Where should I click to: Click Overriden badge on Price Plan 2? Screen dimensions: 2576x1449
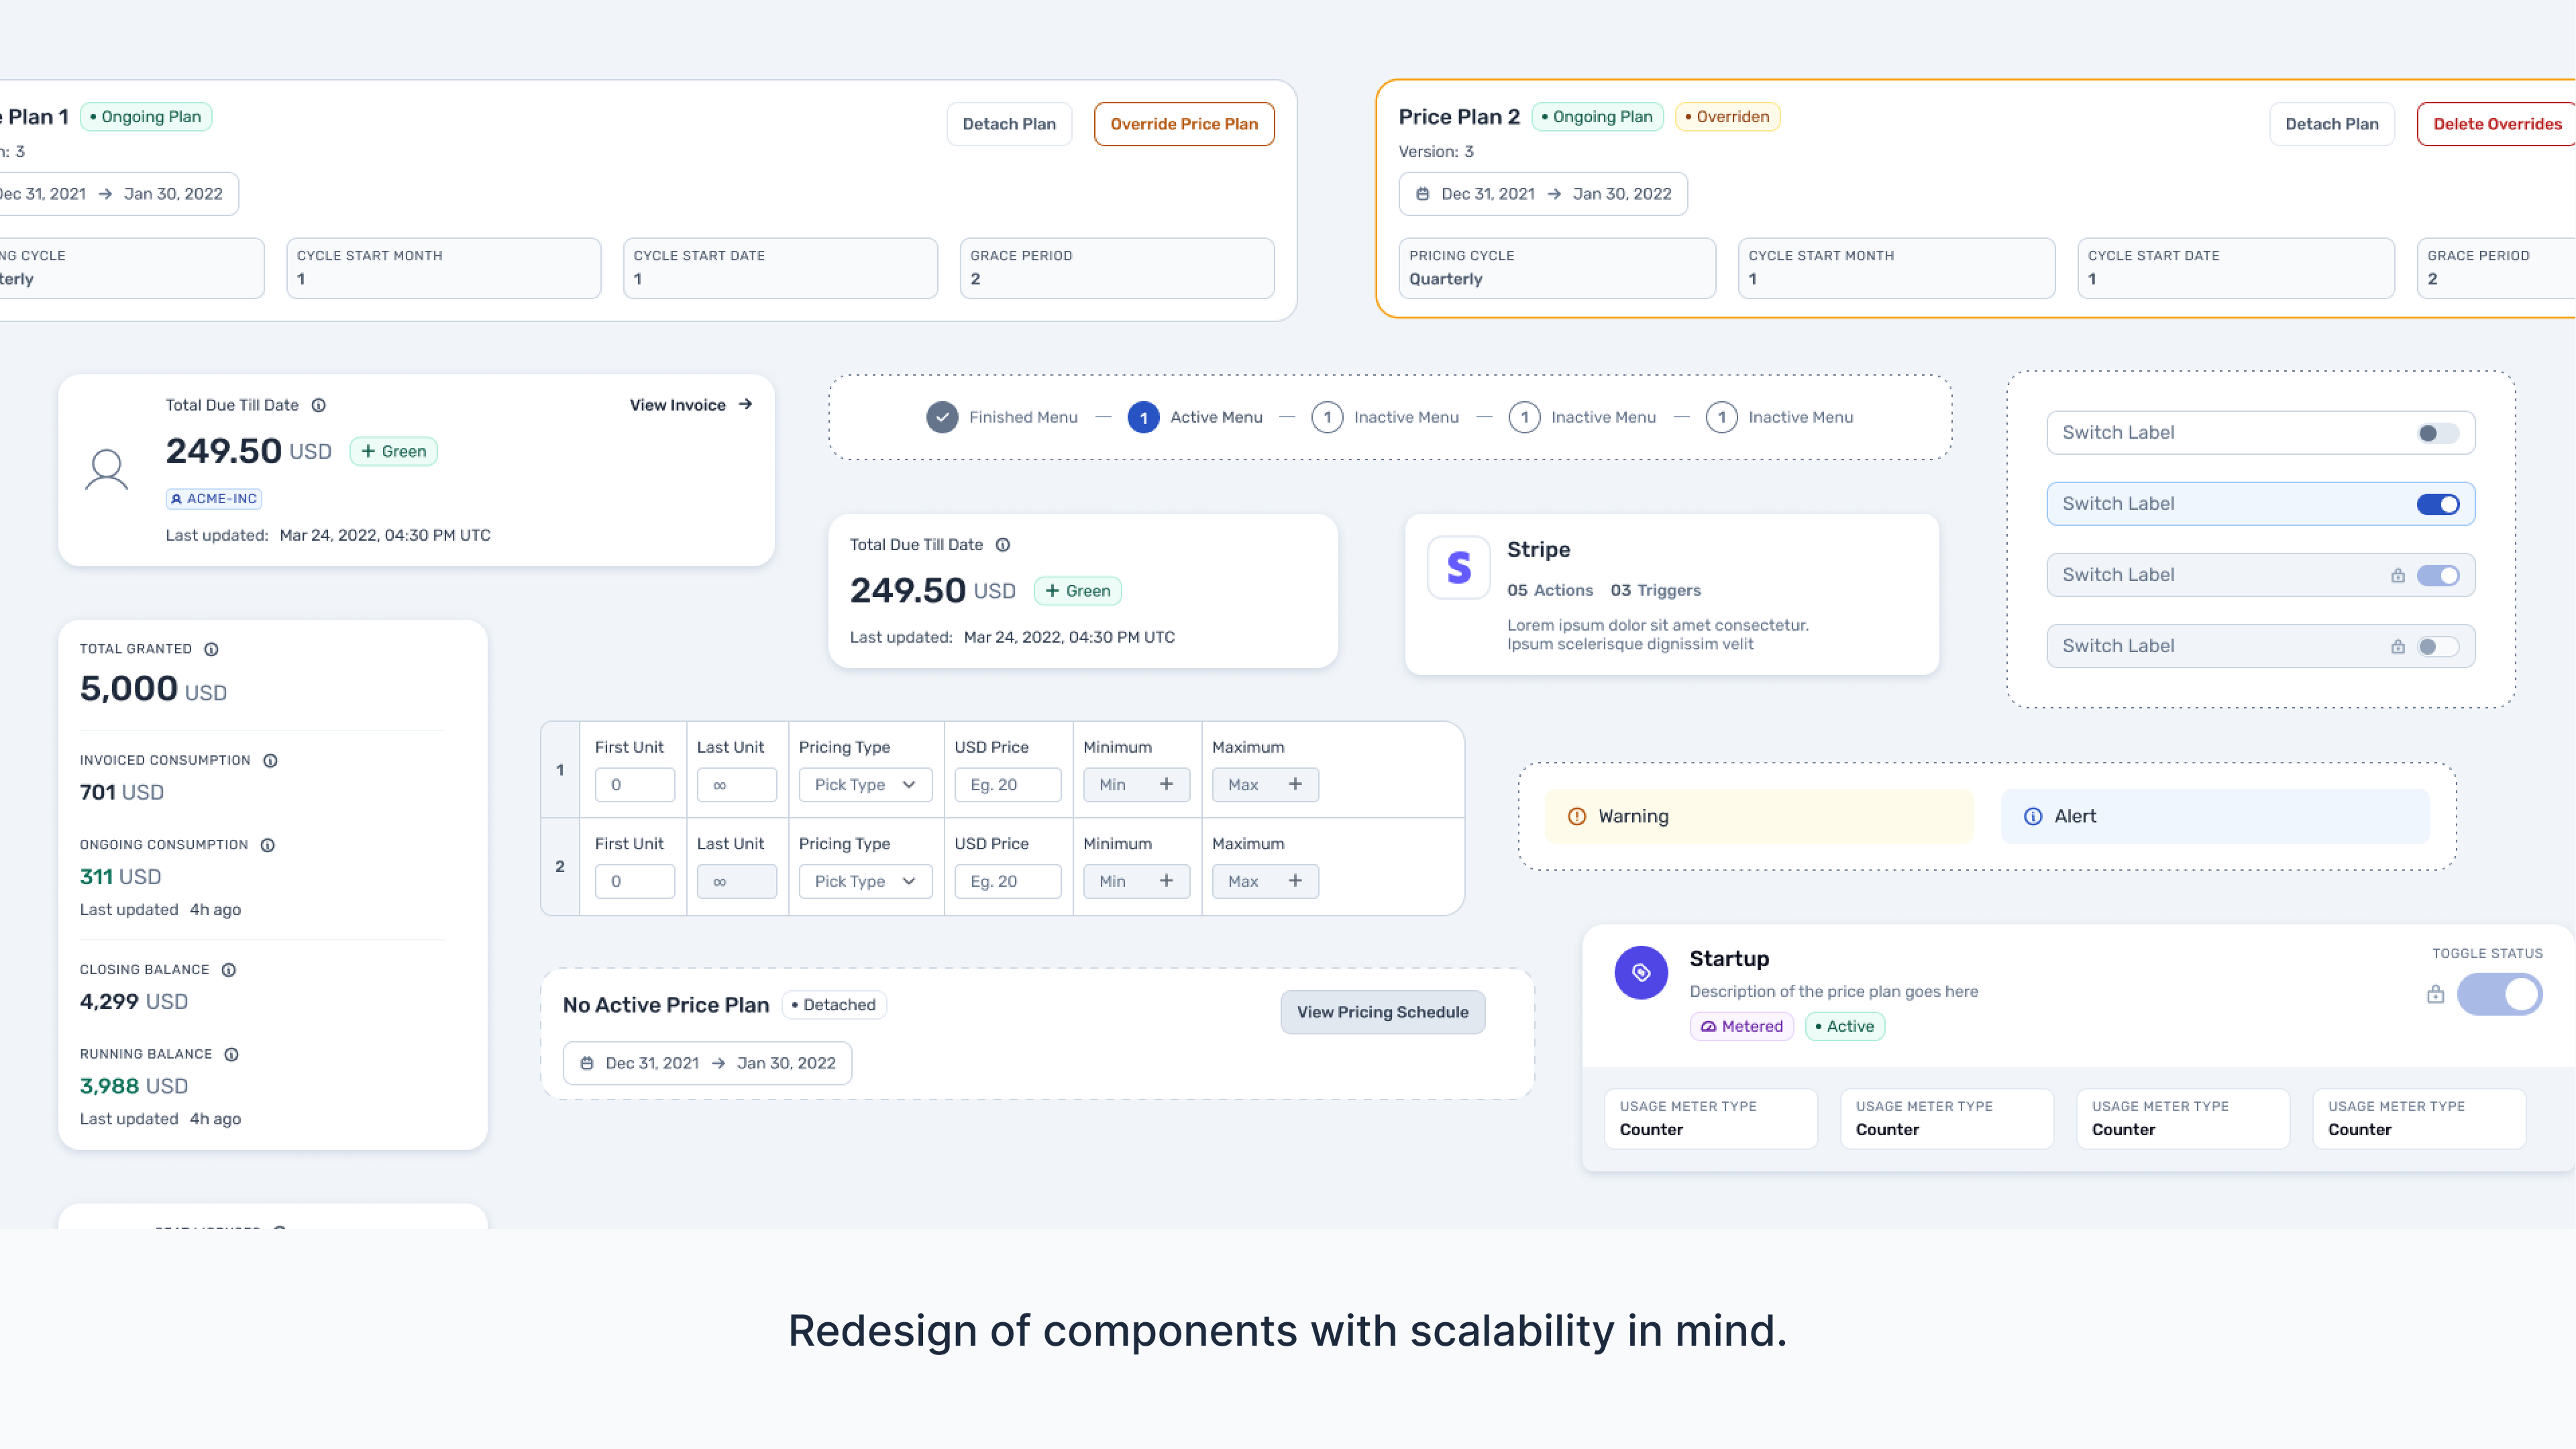point(1727,117)
